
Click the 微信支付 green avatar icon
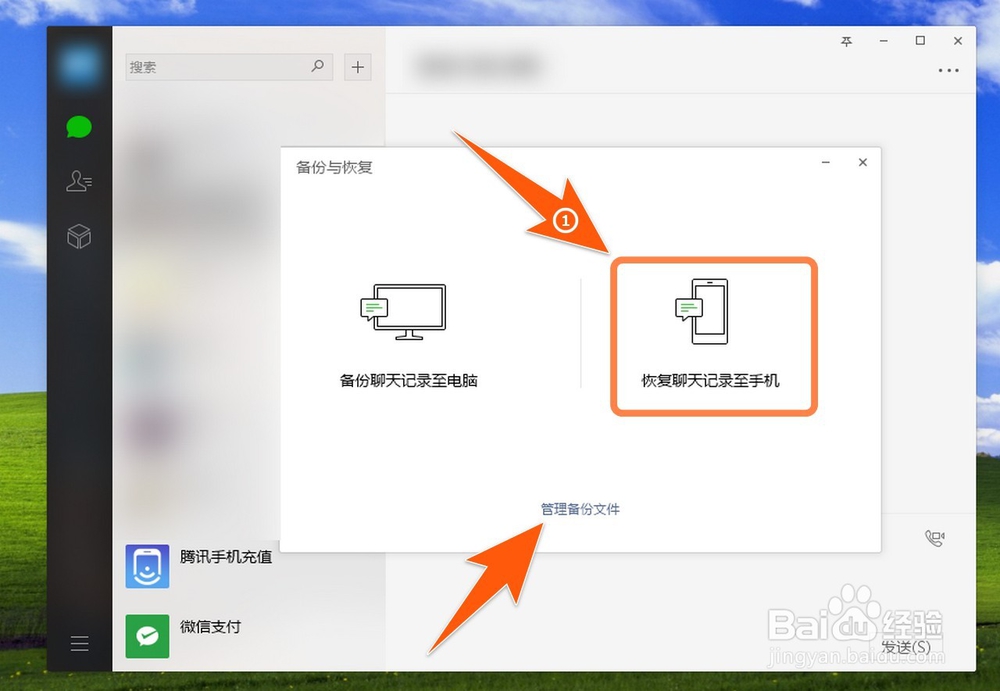tap(147, 636)
